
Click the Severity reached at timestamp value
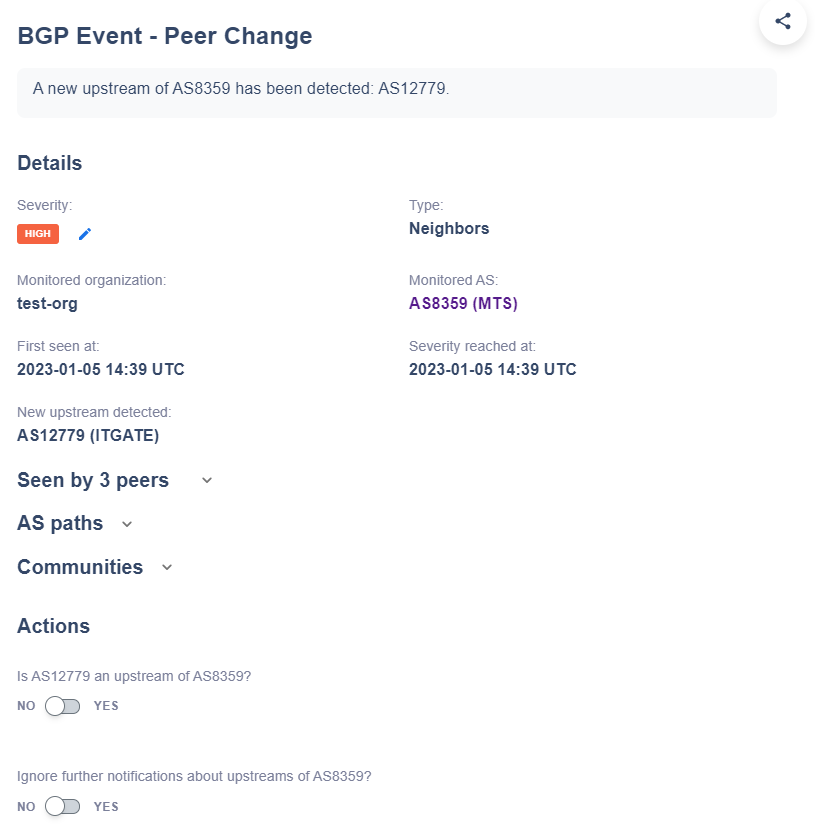click(x=492, y=369)
